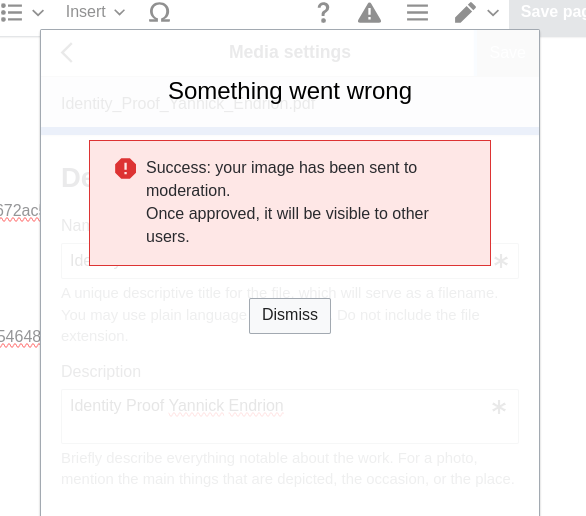Expand the list style chevron

(38, 13)
